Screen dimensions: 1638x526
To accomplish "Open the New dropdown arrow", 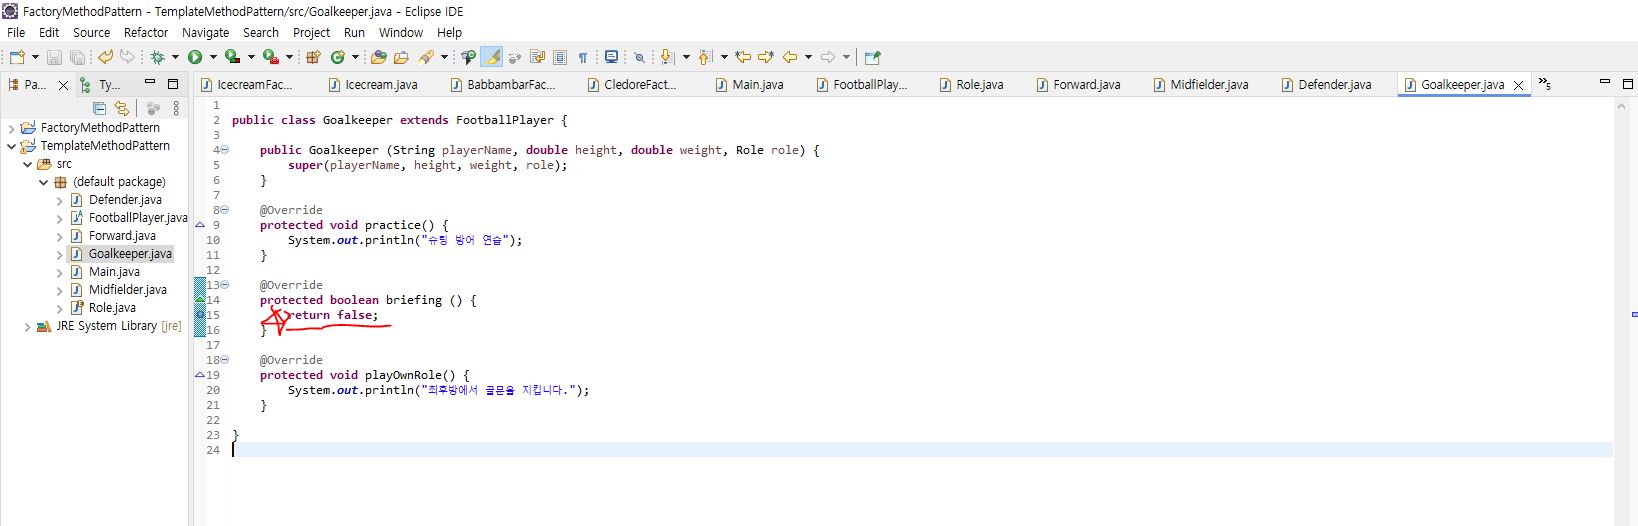I will pyautogui.click(x=35, y=57).
